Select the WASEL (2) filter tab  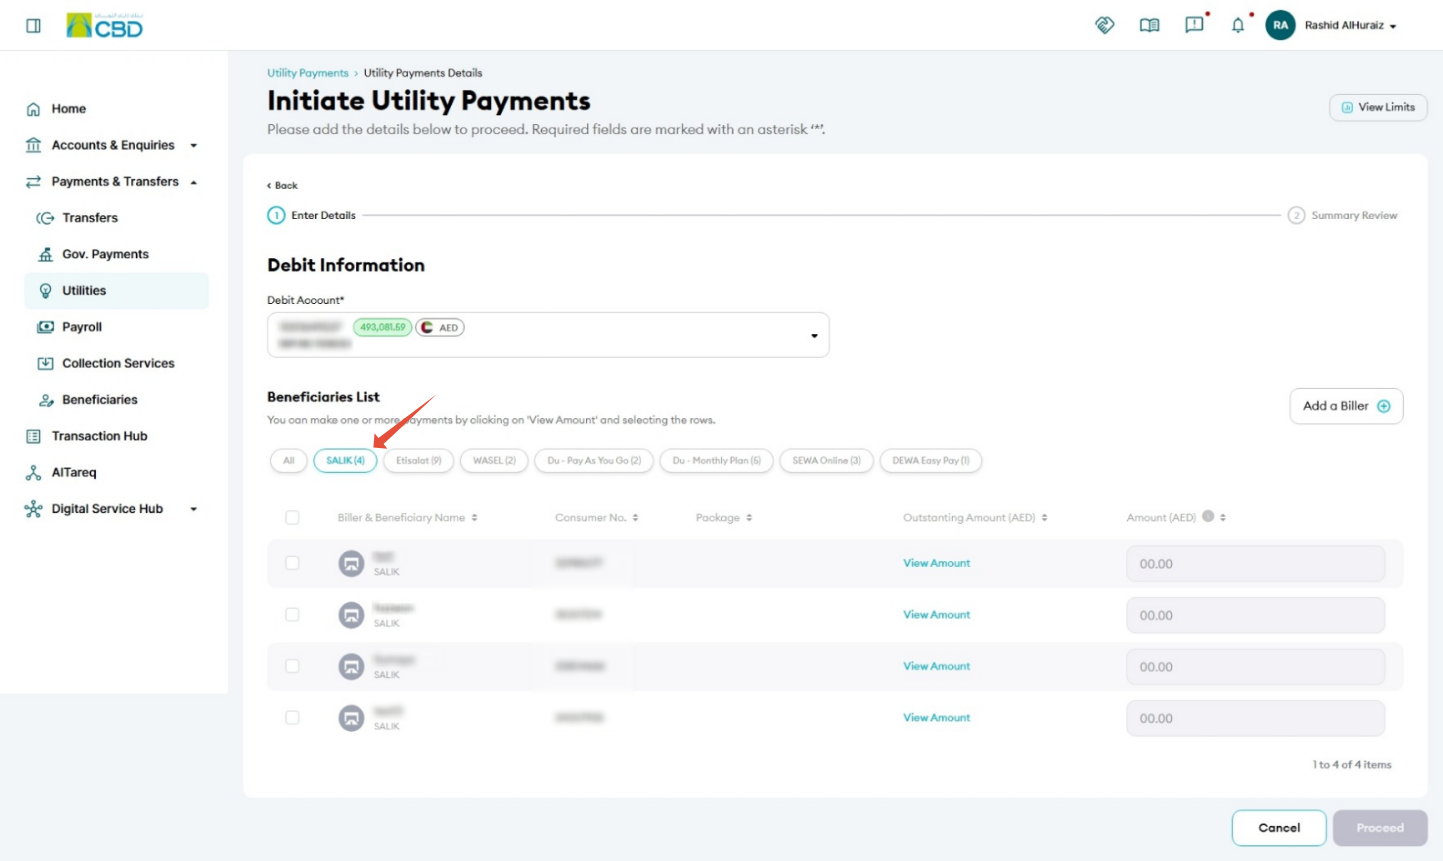pyautogui.click(x=494, y=461)
